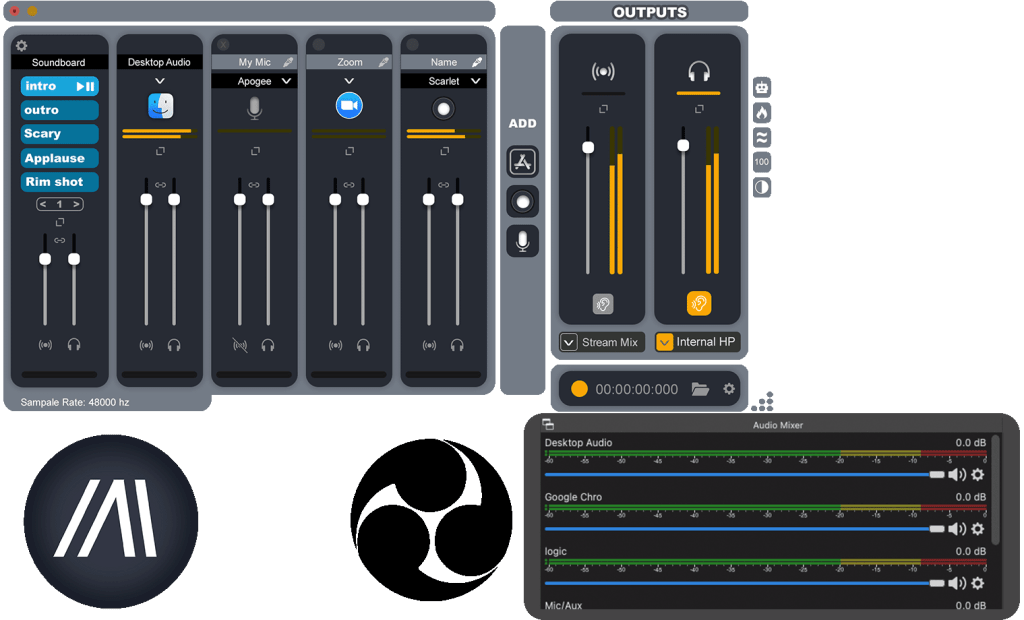The width and height of the screenshot is (1024, 620).
Task: Toggle the contrast half-circle icon
Action: click(762, 188)
